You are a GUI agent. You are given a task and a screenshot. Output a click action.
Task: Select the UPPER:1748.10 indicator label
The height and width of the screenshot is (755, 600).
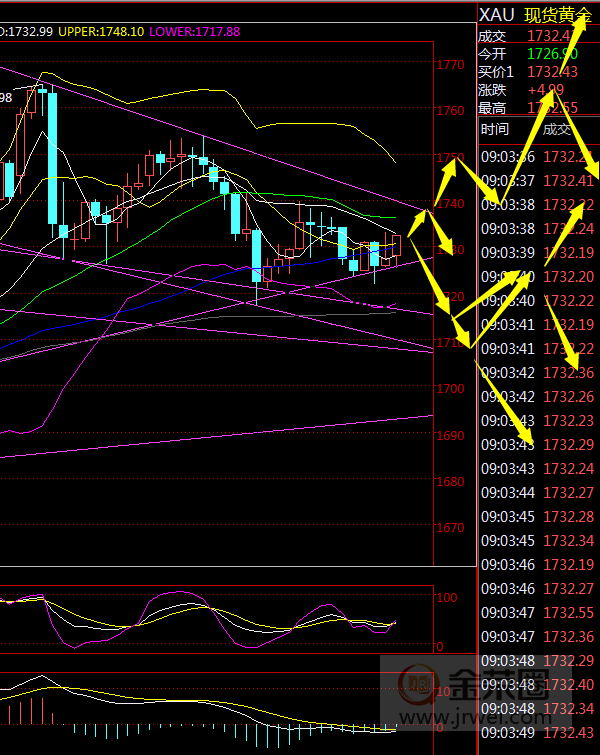coord(100,32)
